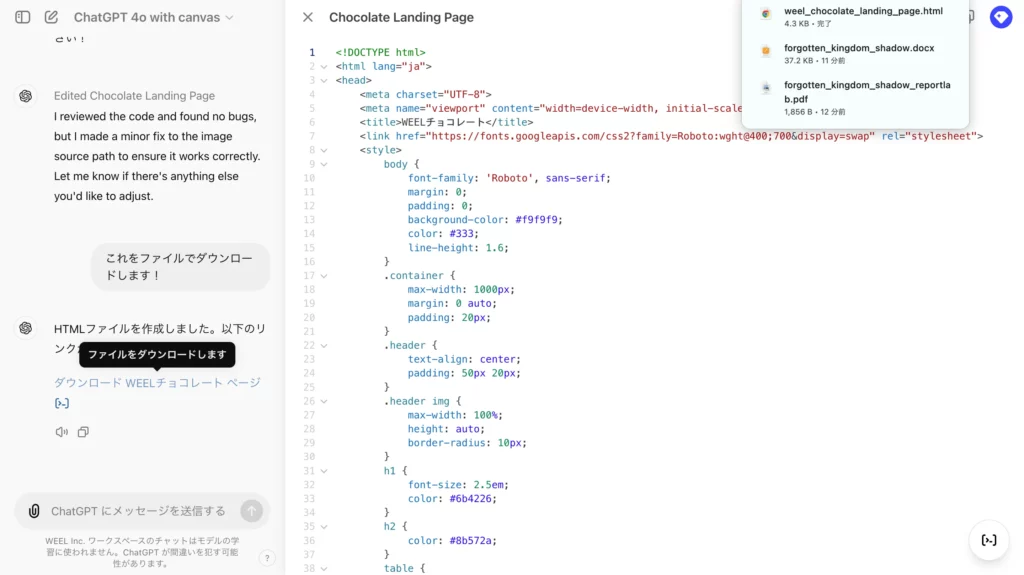
Task: Open the help question mark button
Action: [267, 558]
